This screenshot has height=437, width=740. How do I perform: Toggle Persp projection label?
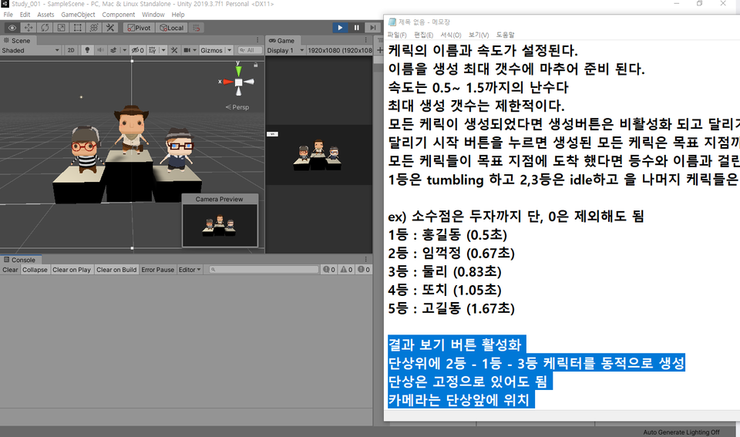coord(238,107)
